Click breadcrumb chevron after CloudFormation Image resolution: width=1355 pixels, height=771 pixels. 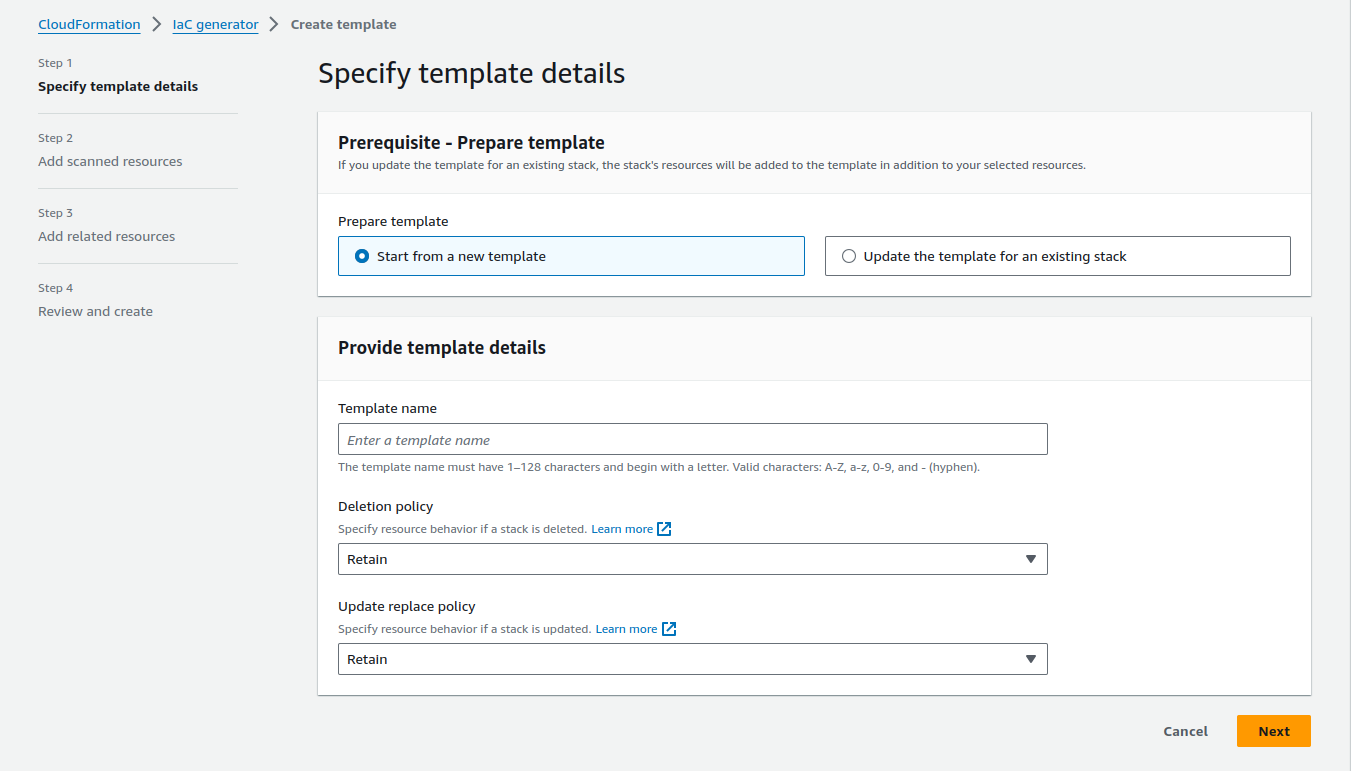[x=157, y=24]
